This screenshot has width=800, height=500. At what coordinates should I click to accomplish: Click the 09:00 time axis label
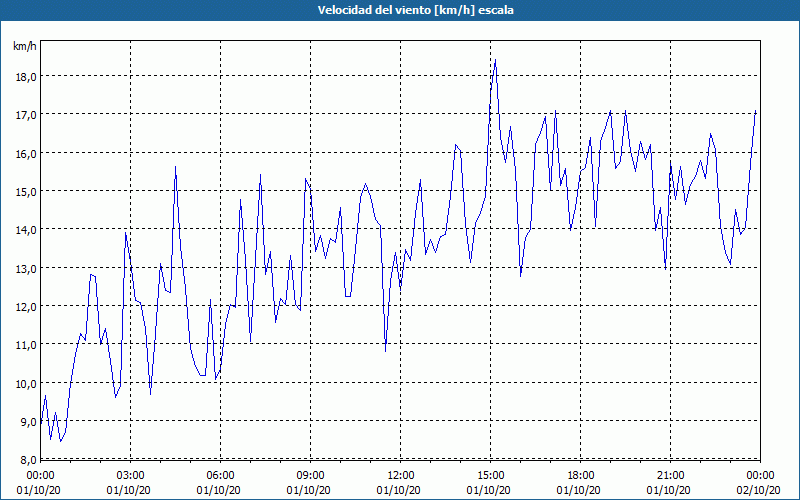[310, 476]
